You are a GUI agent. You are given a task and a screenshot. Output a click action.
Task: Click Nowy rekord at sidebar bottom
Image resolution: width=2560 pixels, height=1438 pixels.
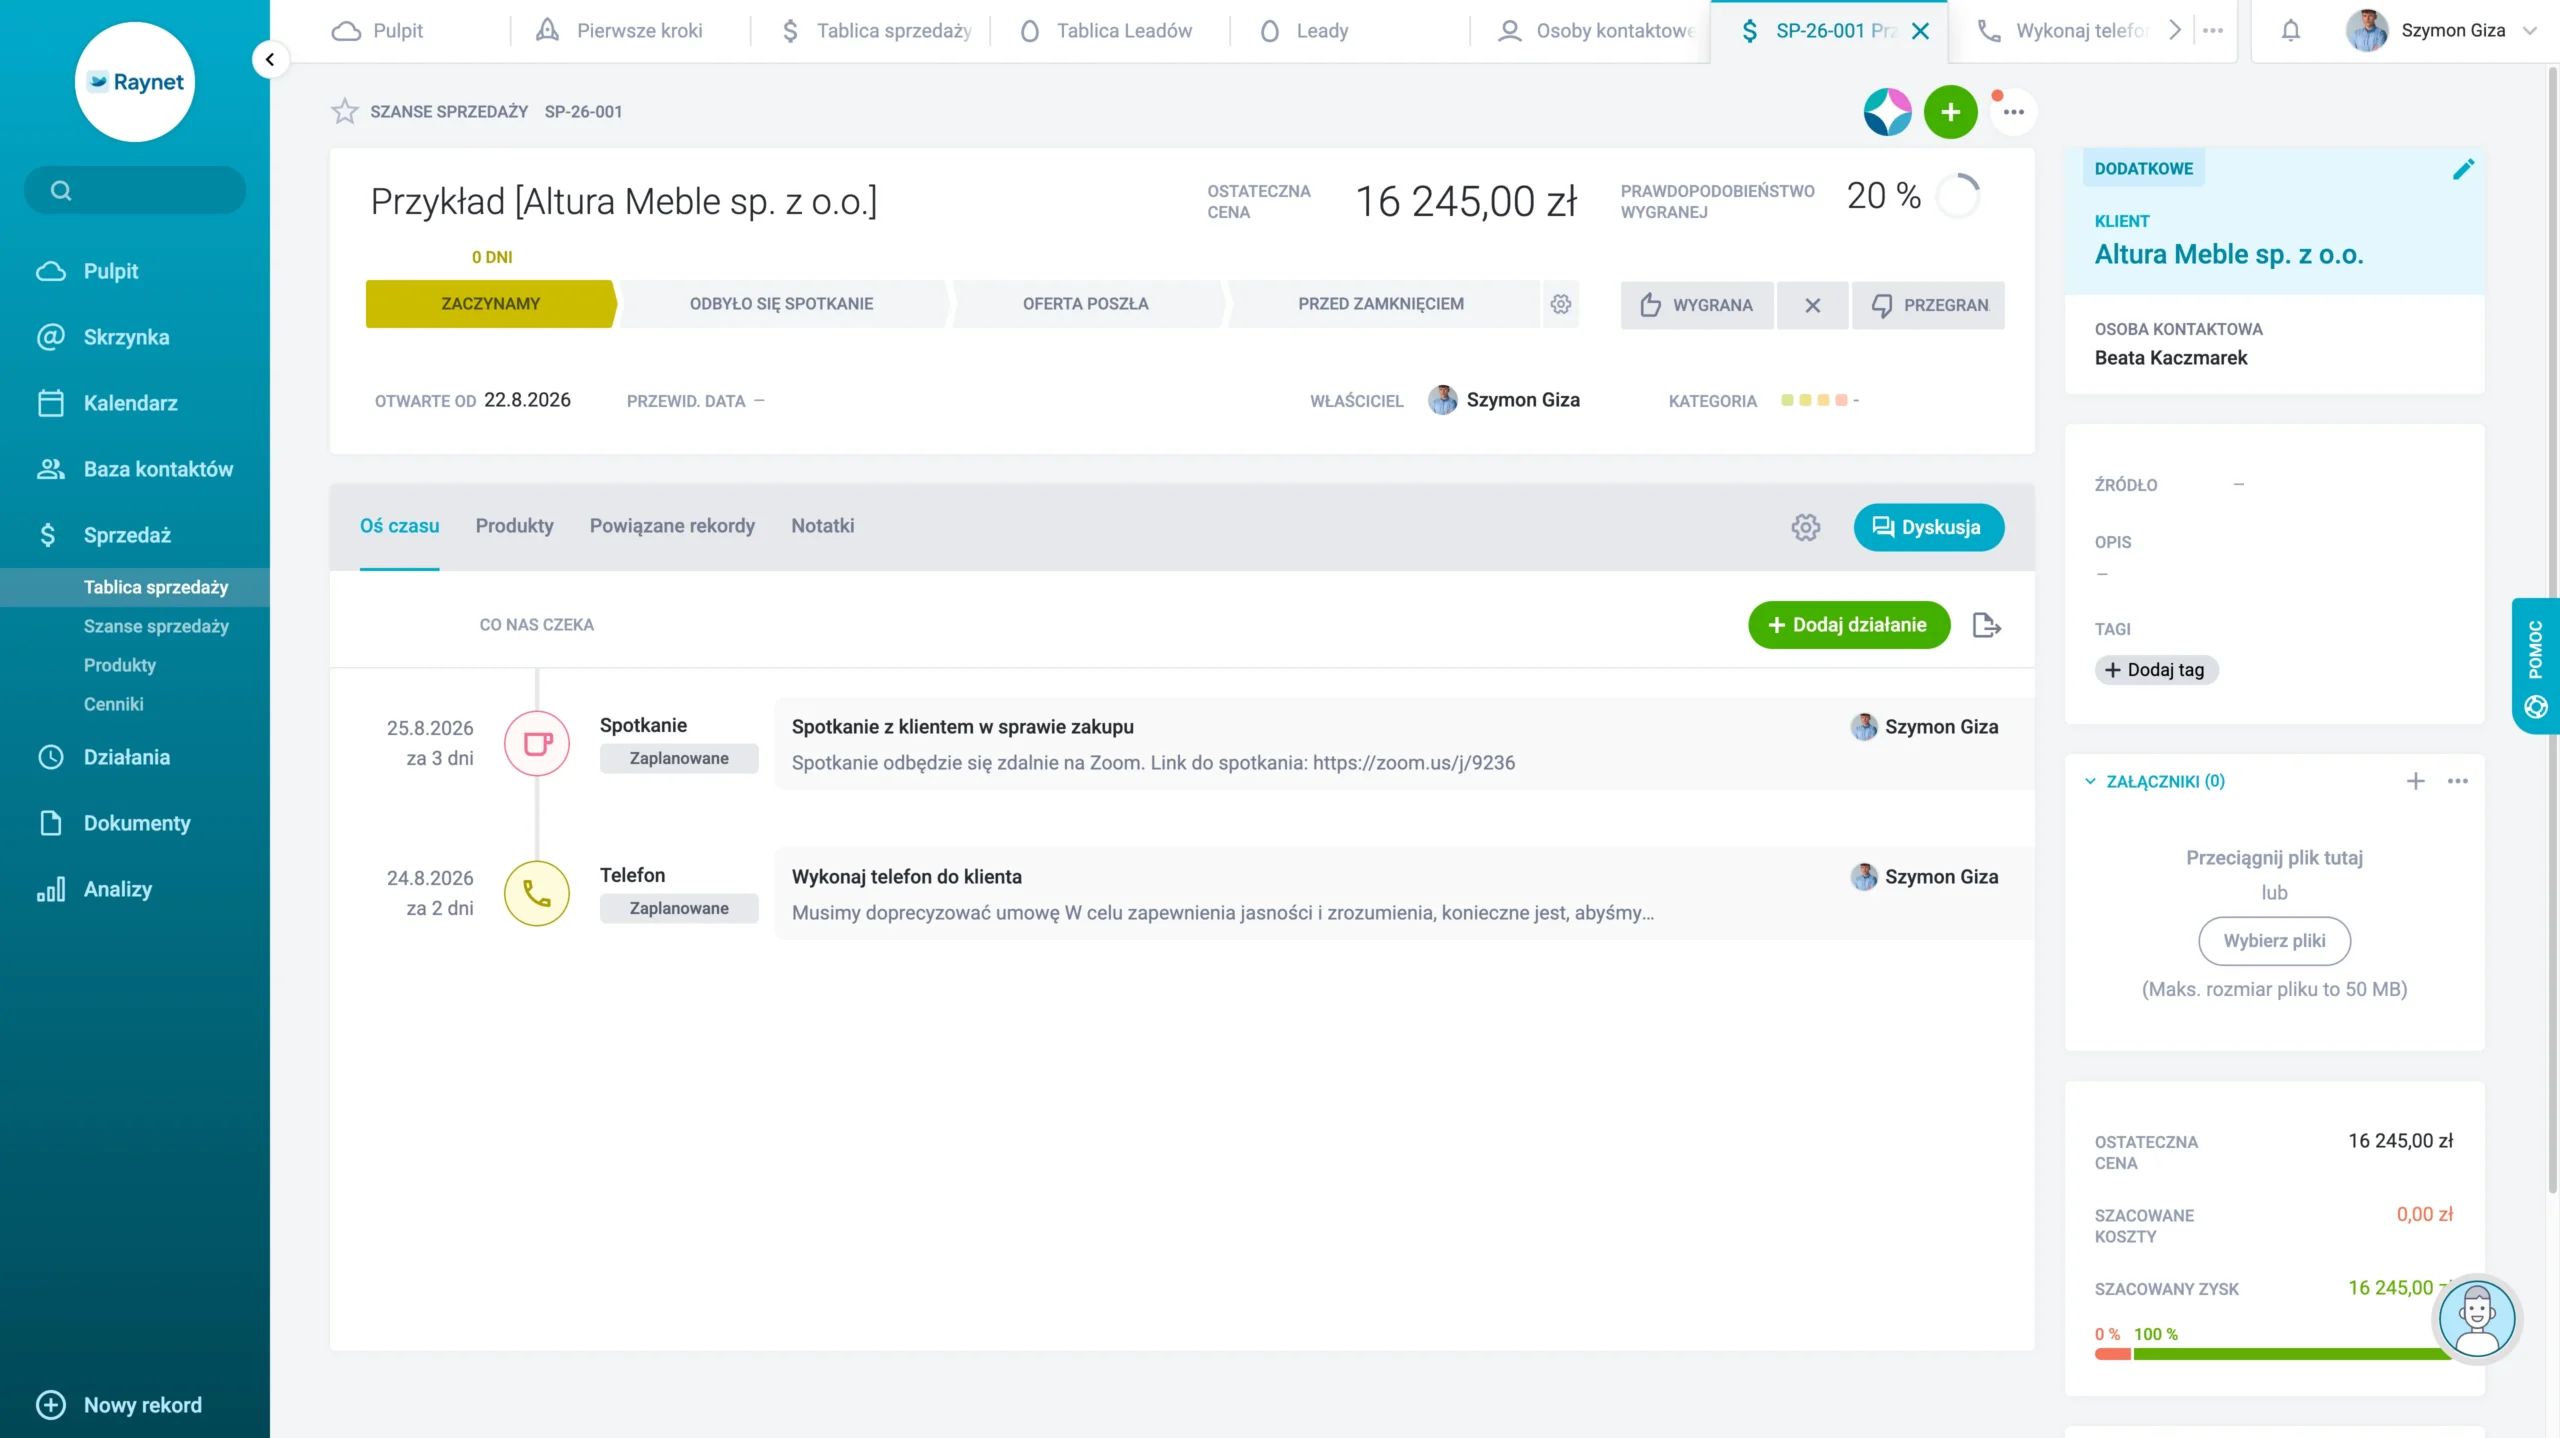(x=119, y=1405)
